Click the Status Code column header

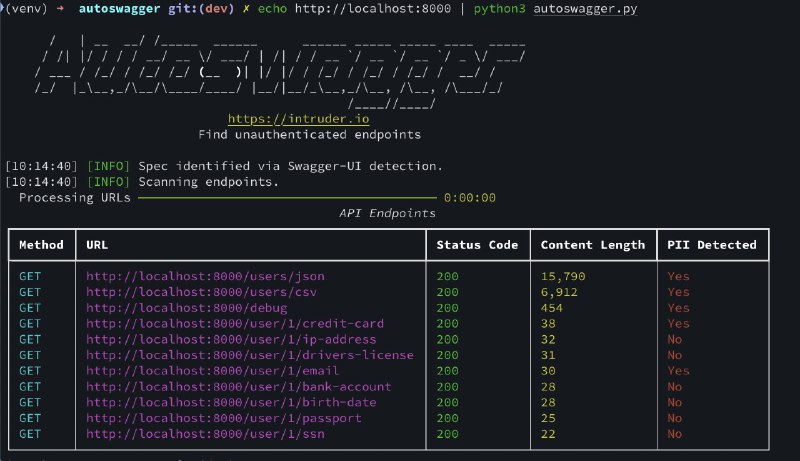(x=478, y=245)
